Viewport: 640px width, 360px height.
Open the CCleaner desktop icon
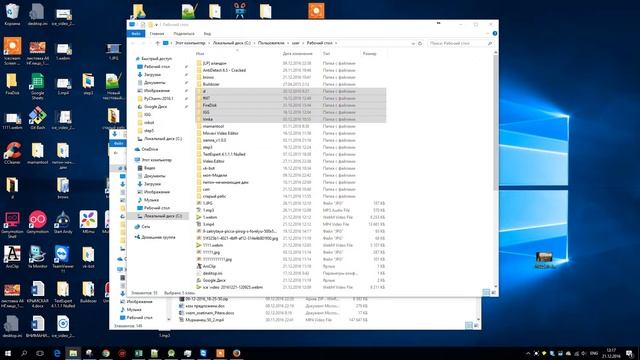point(12,153)
